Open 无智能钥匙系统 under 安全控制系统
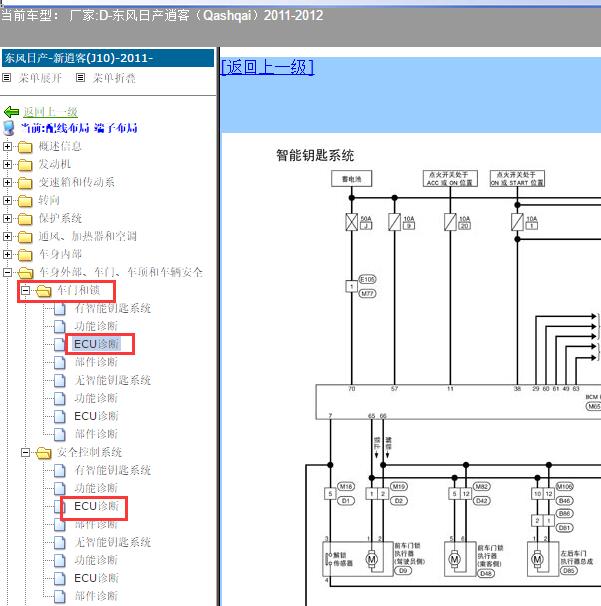The height and width of the screenshot is (606, 601). click(112, 542)
